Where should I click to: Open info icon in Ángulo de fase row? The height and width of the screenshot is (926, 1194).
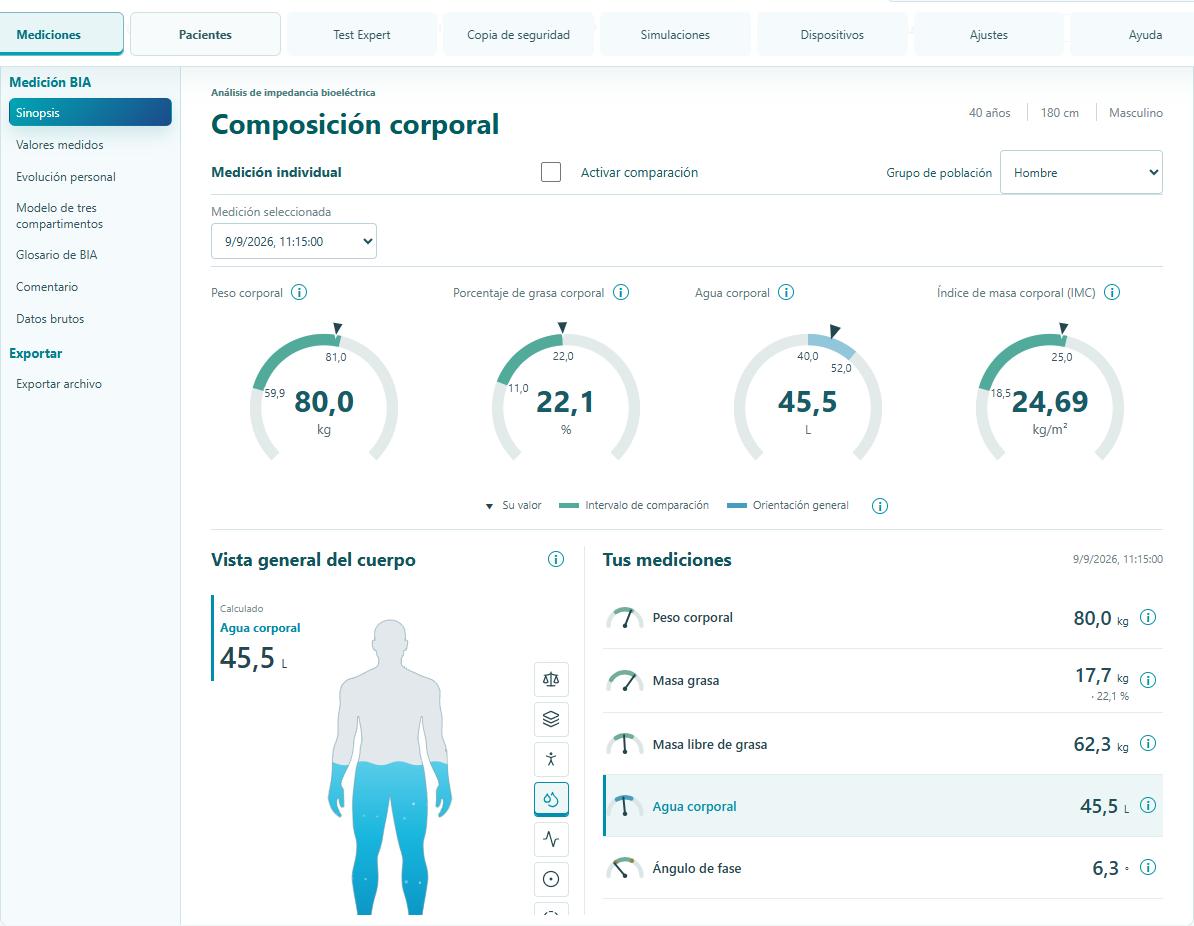tap(1148, 867)
